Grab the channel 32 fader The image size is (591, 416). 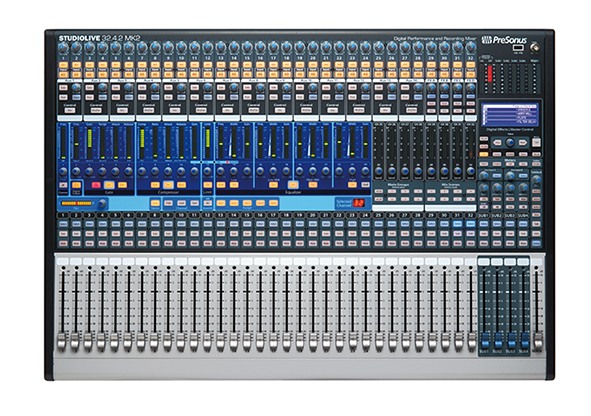471,342
